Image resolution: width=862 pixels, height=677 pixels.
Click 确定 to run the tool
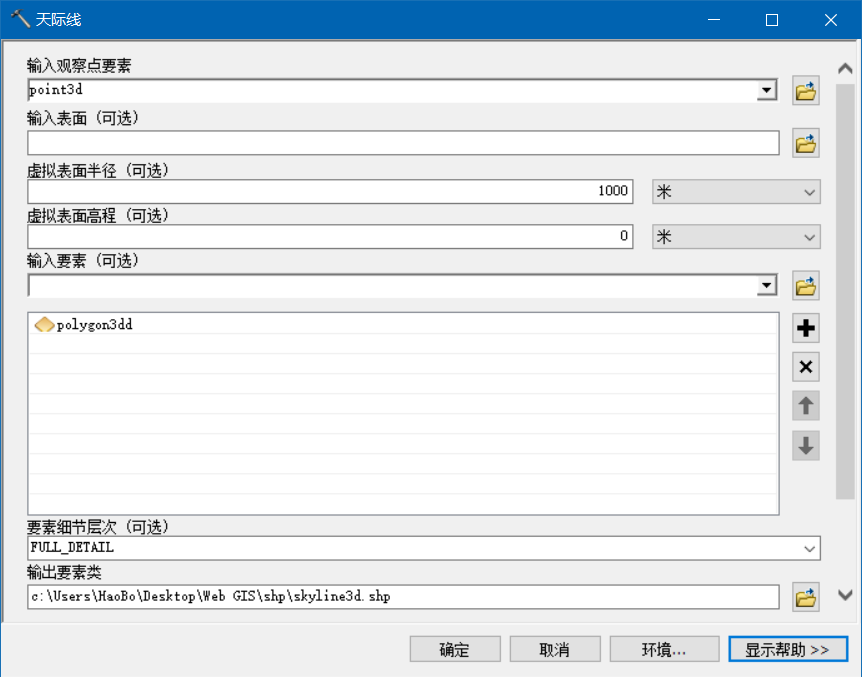[455, 650]
